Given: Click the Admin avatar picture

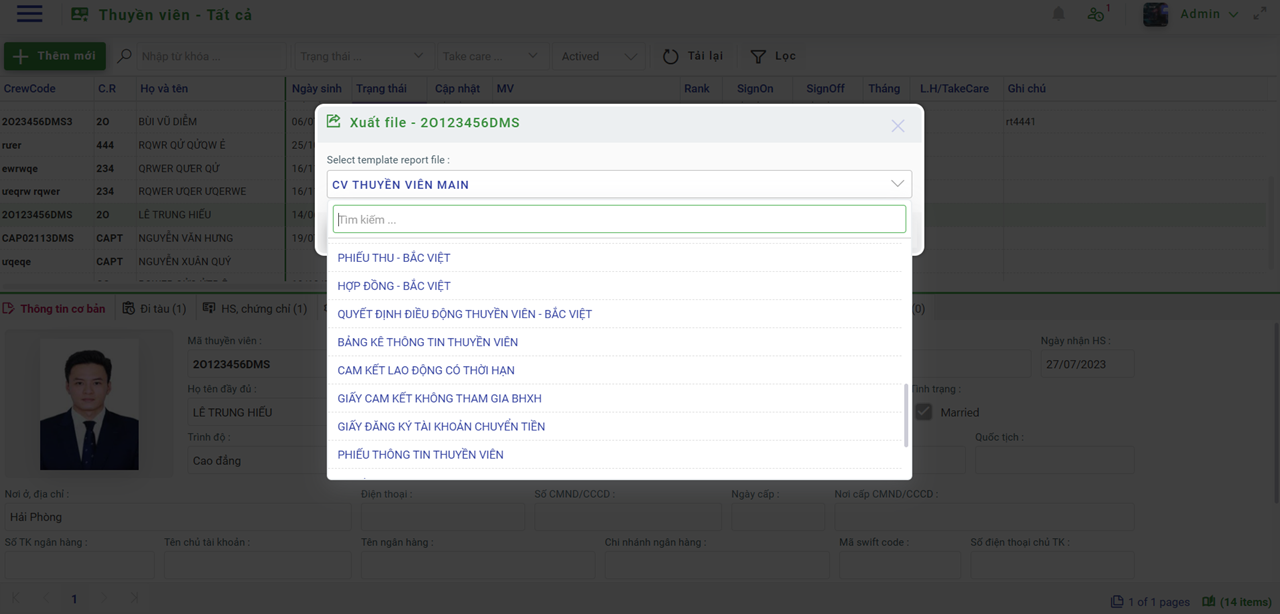Looking at the screenshot, I should pyautogui.click(x=1156, y=14).
